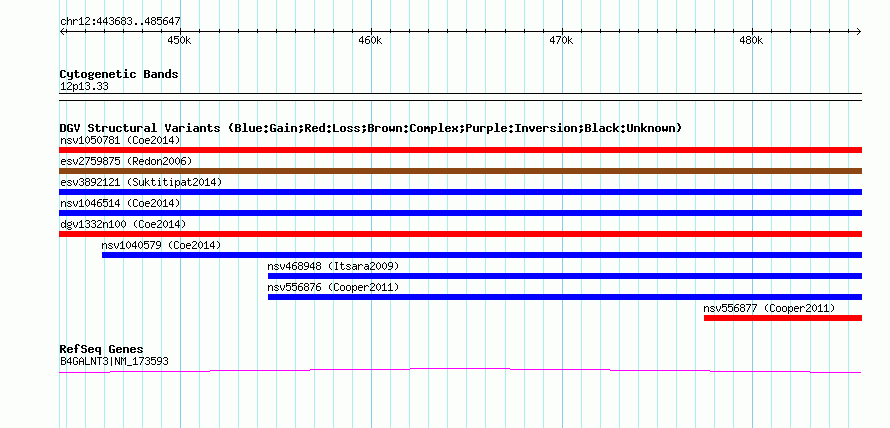Click the 460k ruler mark
Viewport: 890px width, 428px height.
pyautogui.click(x=370, y=41)
